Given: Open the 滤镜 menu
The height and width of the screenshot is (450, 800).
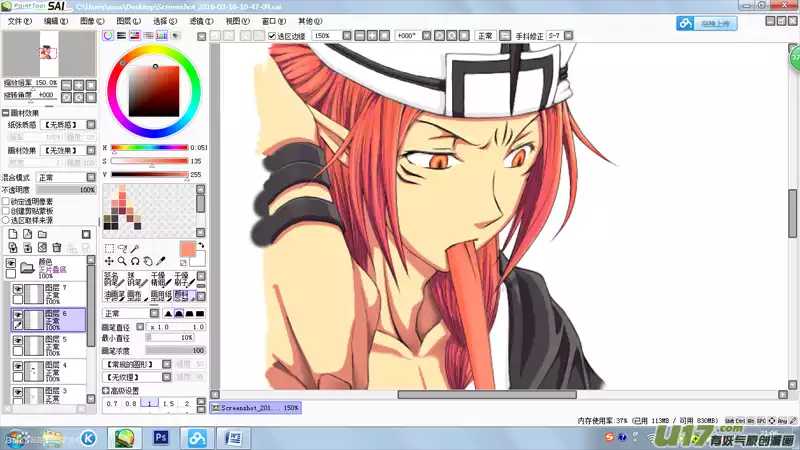Looking at the screenshot, I should (x=201, y=21).
